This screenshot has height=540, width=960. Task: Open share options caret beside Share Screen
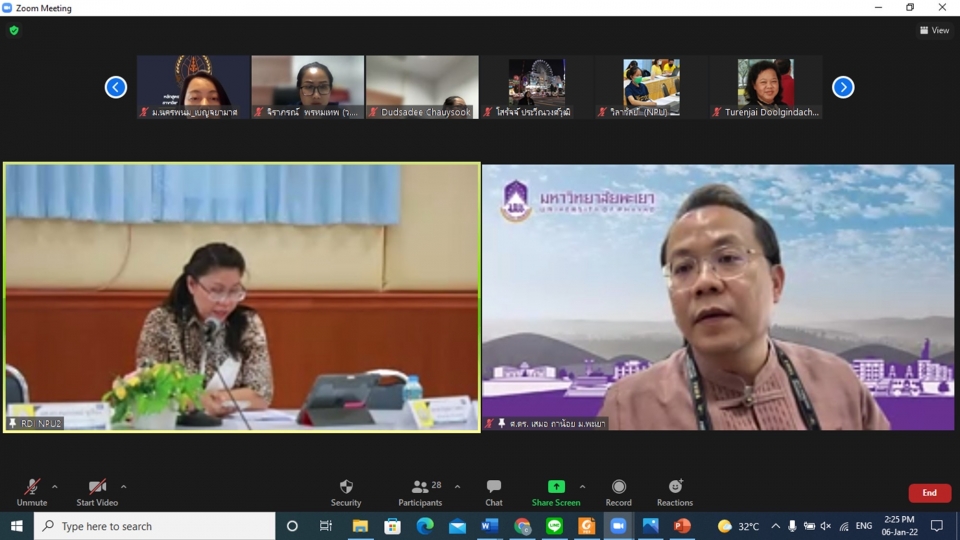[582, 487]
